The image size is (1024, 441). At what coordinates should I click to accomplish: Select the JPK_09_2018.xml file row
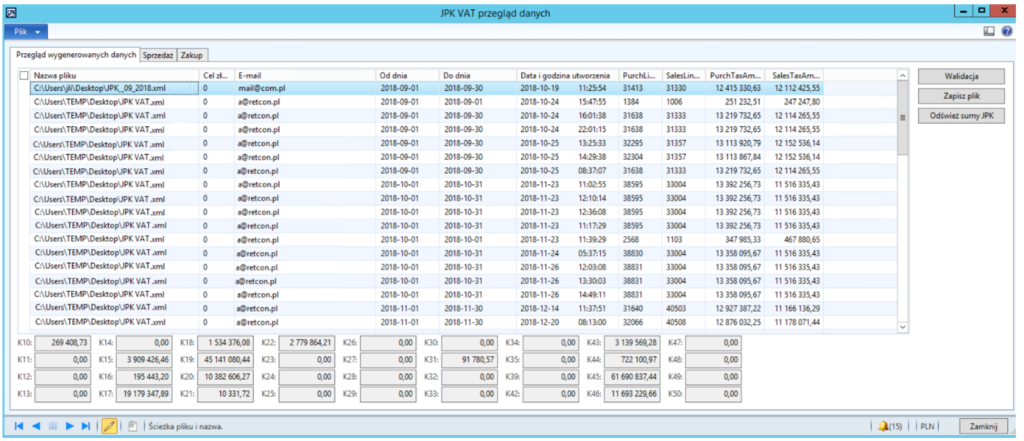click(100, 88)
